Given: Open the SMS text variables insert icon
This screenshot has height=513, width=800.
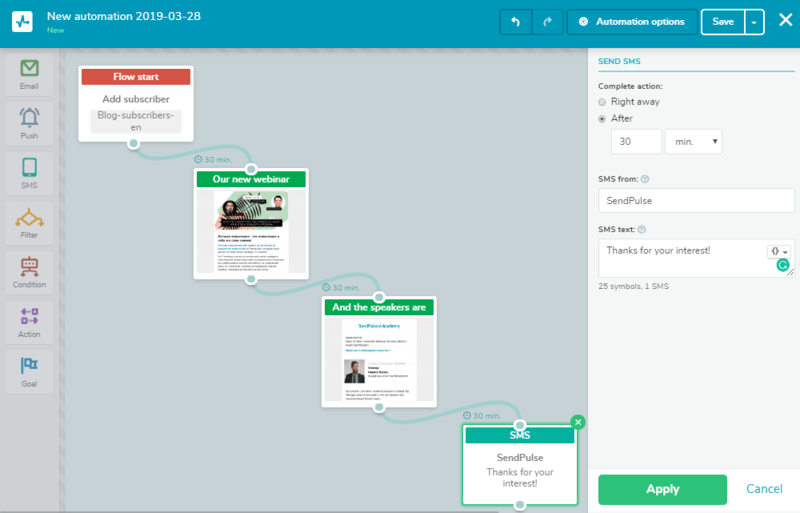Looking at the screenshot, I should point(778,251).
